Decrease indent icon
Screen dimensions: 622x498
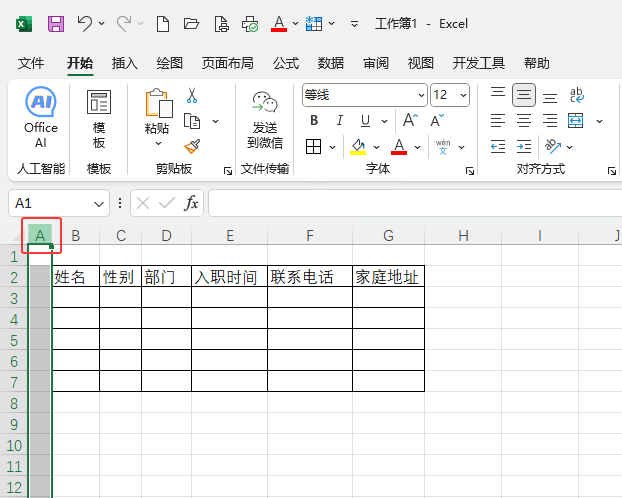tap(498, 147)
